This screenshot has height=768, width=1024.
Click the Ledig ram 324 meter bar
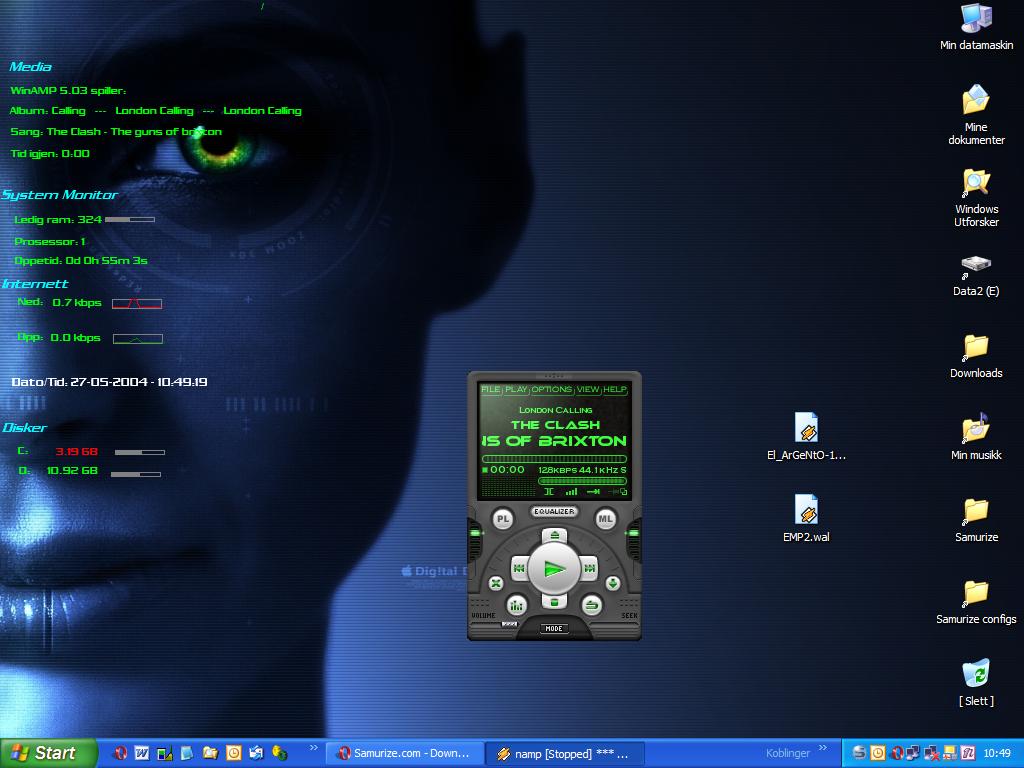point(129,219)
